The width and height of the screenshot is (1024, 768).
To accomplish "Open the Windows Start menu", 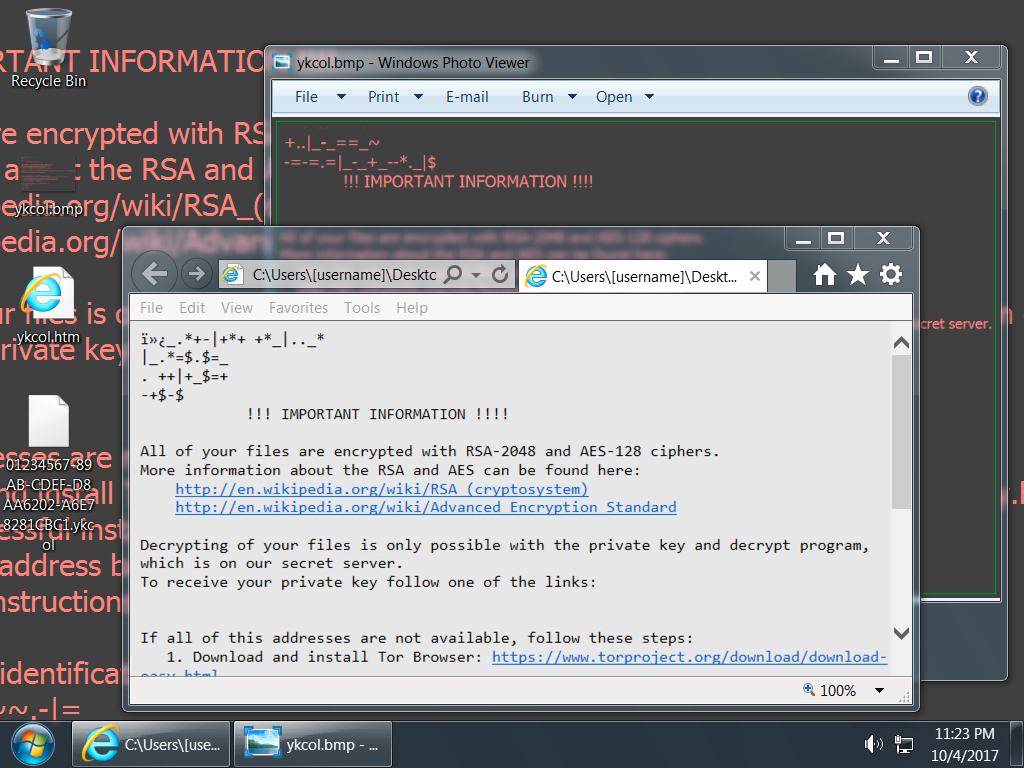I will [x=33, y=744].
